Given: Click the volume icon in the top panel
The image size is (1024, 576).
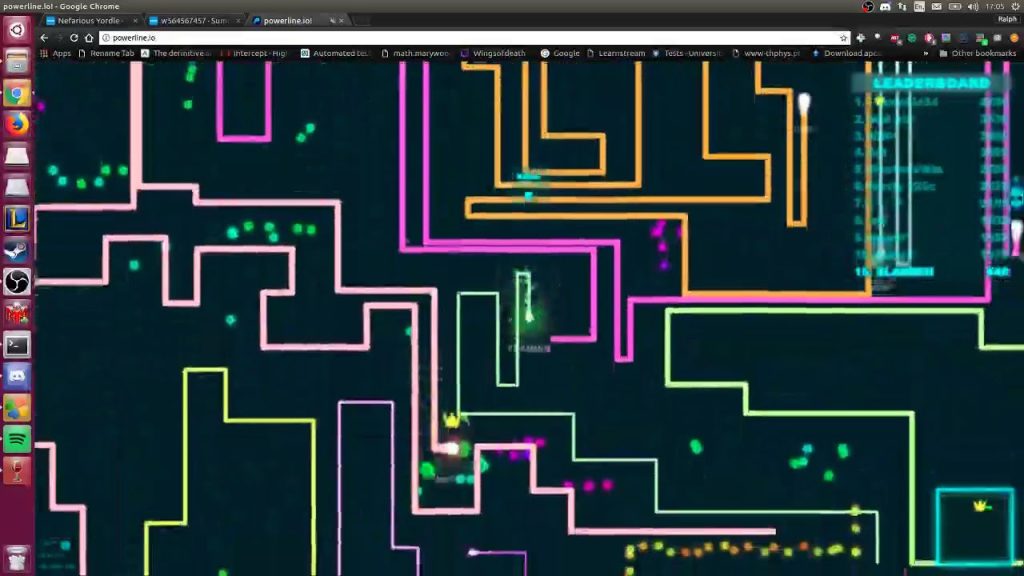Looking at the screenshot, I should pos(972,7).
